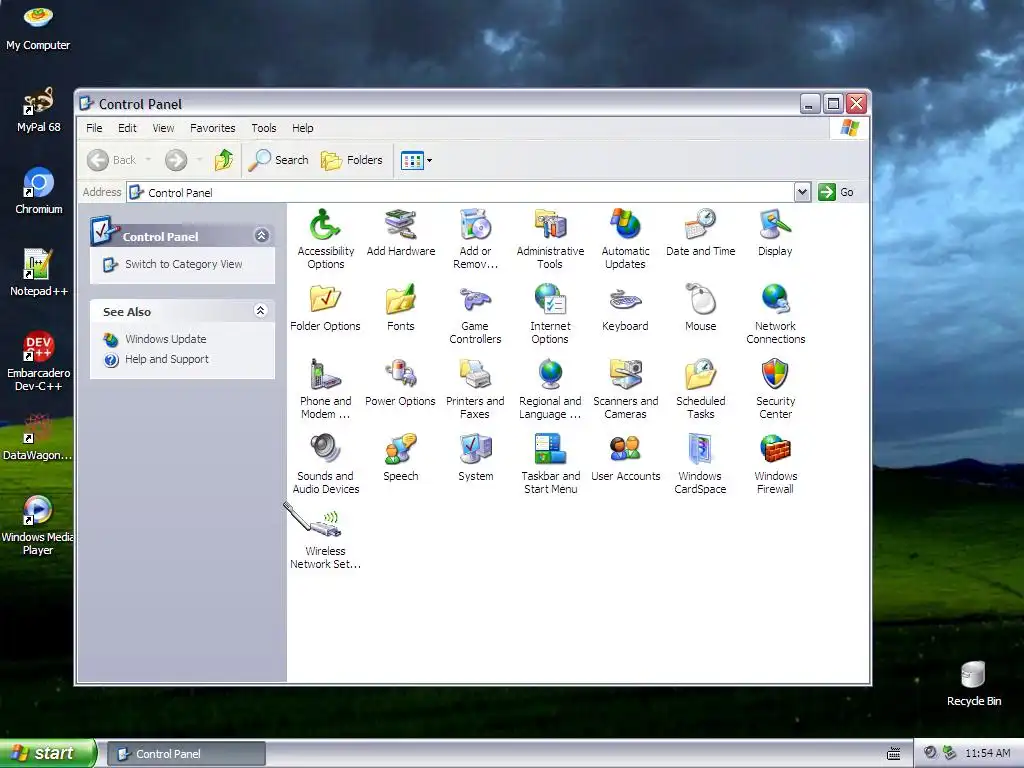Open Windows Firewall icon
The image size is (1024, 768).
[775, 464]
